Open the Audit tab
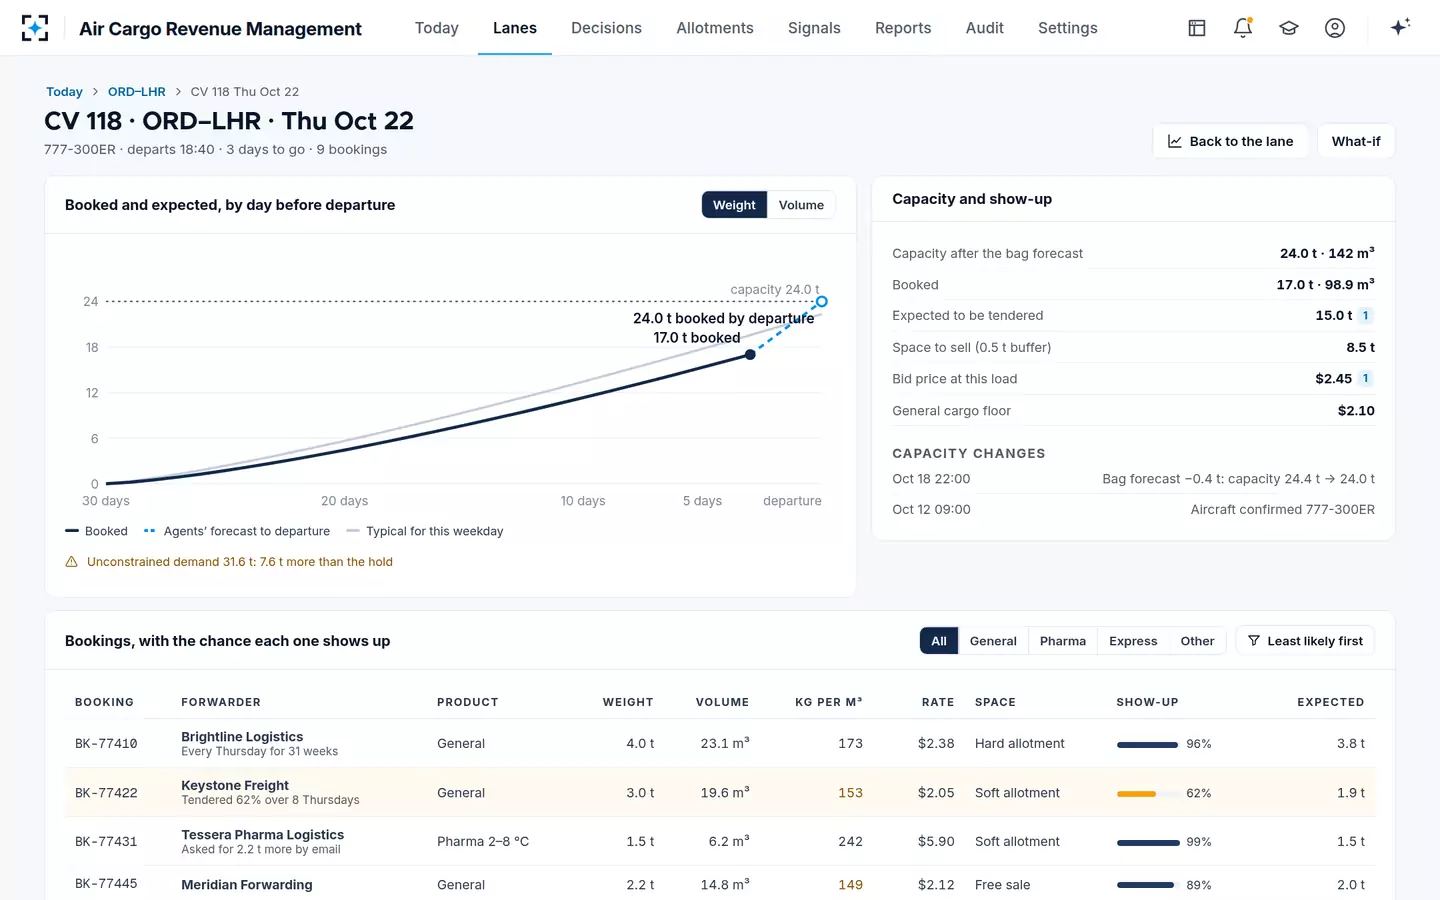This screenshot has height=900, width=1440. 985,28
